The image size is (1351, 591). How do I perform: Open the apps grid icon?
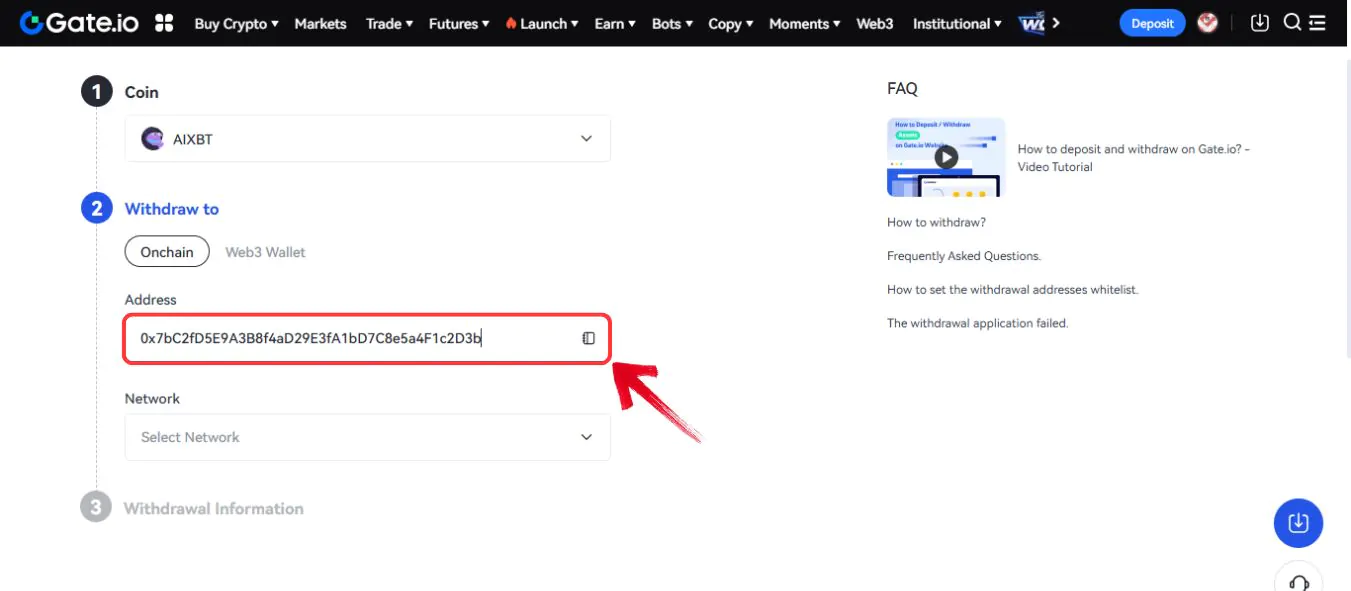coord(164,23)
